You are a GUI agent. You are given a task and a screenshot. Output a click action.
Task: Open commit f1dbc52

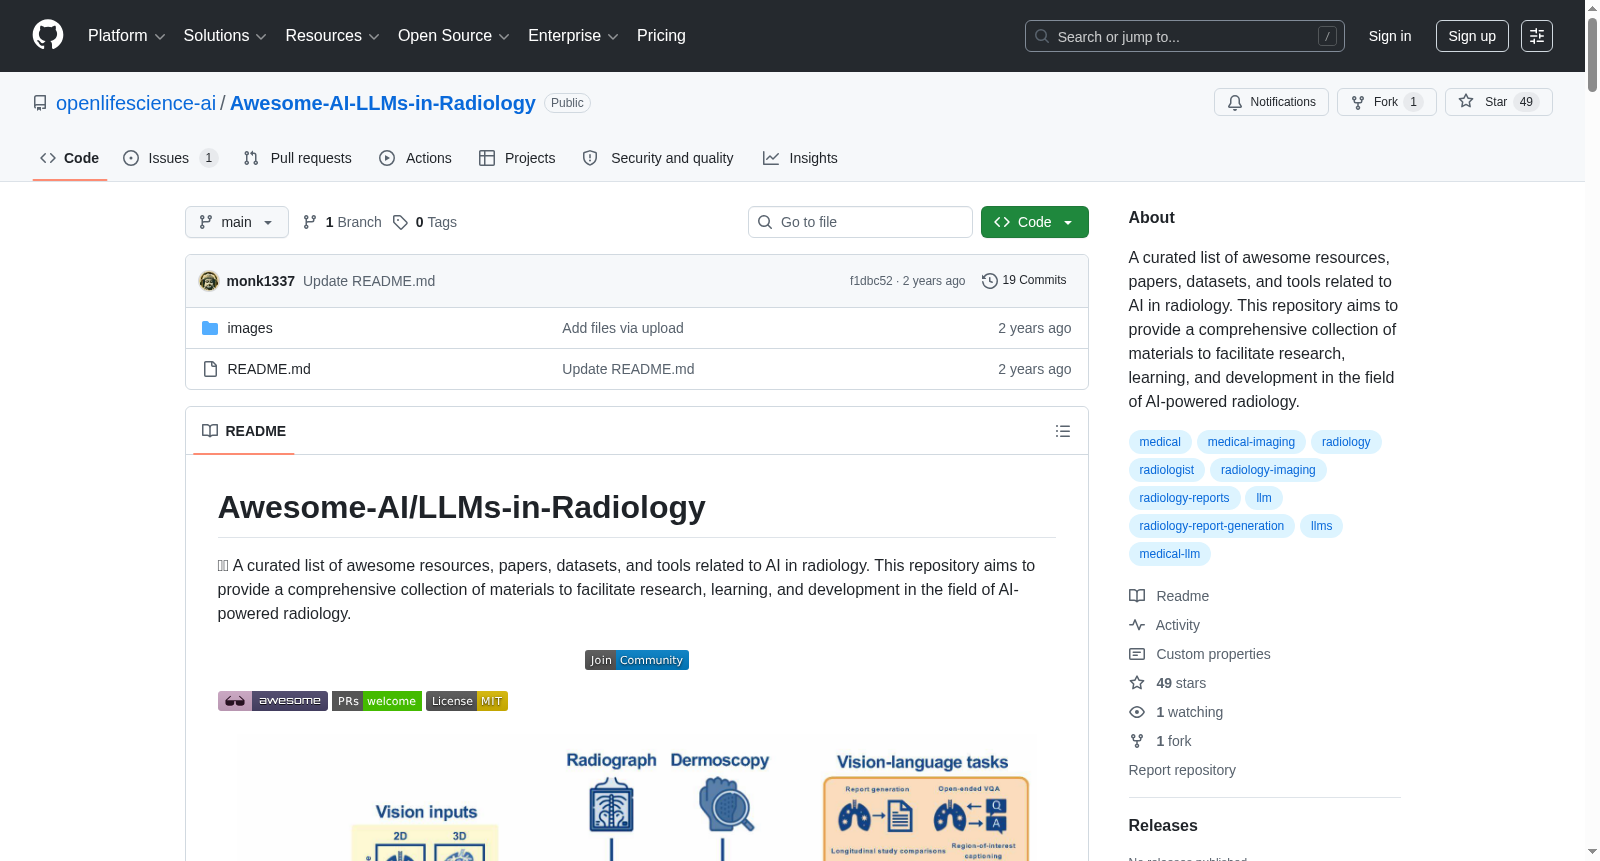[x=871, y=281]
